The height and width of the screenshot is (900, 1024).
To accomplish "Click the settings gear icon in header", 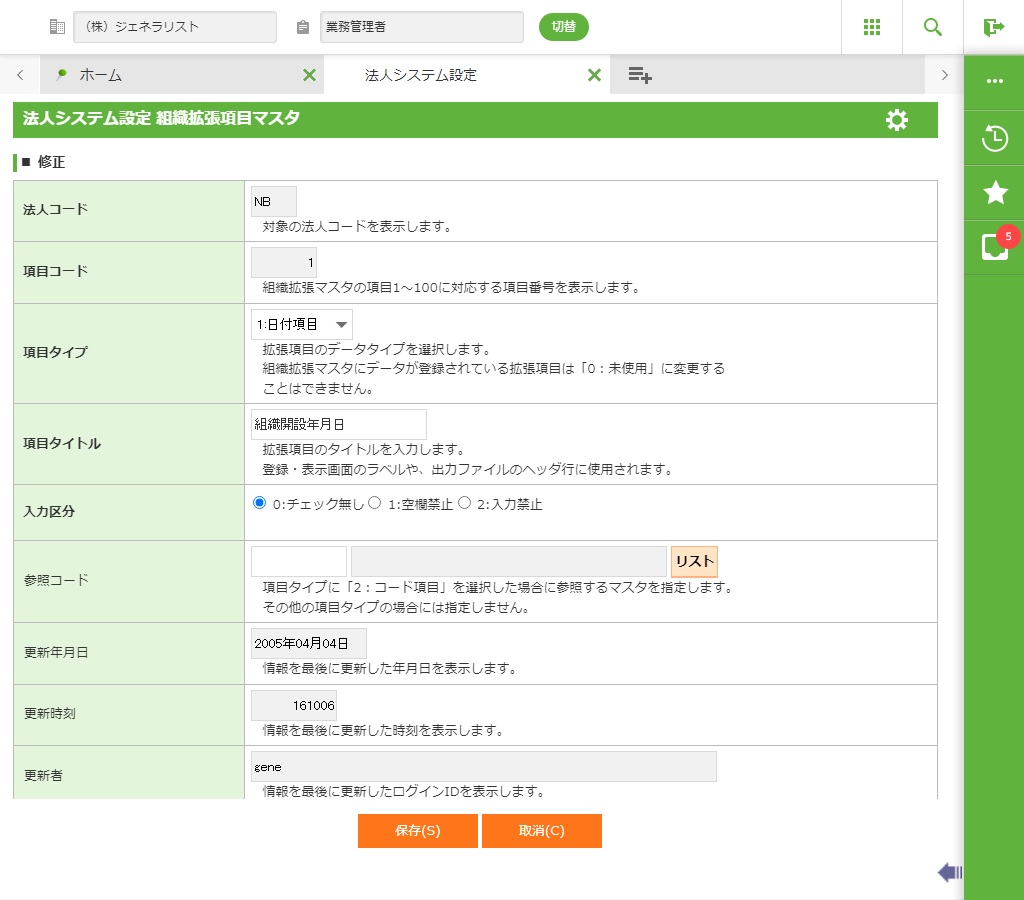I will click(x=897, y=120).
